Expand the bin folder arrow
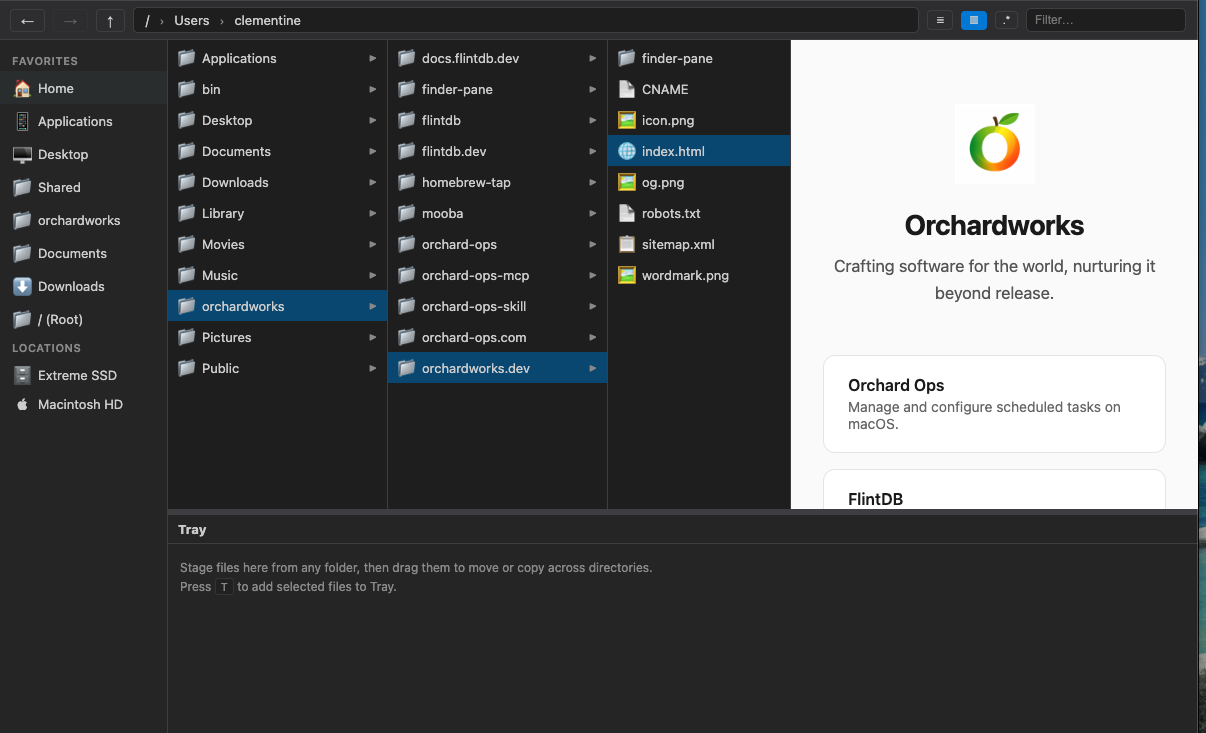The width and height of the screenshot is (1206, 733). click(373, 90)
